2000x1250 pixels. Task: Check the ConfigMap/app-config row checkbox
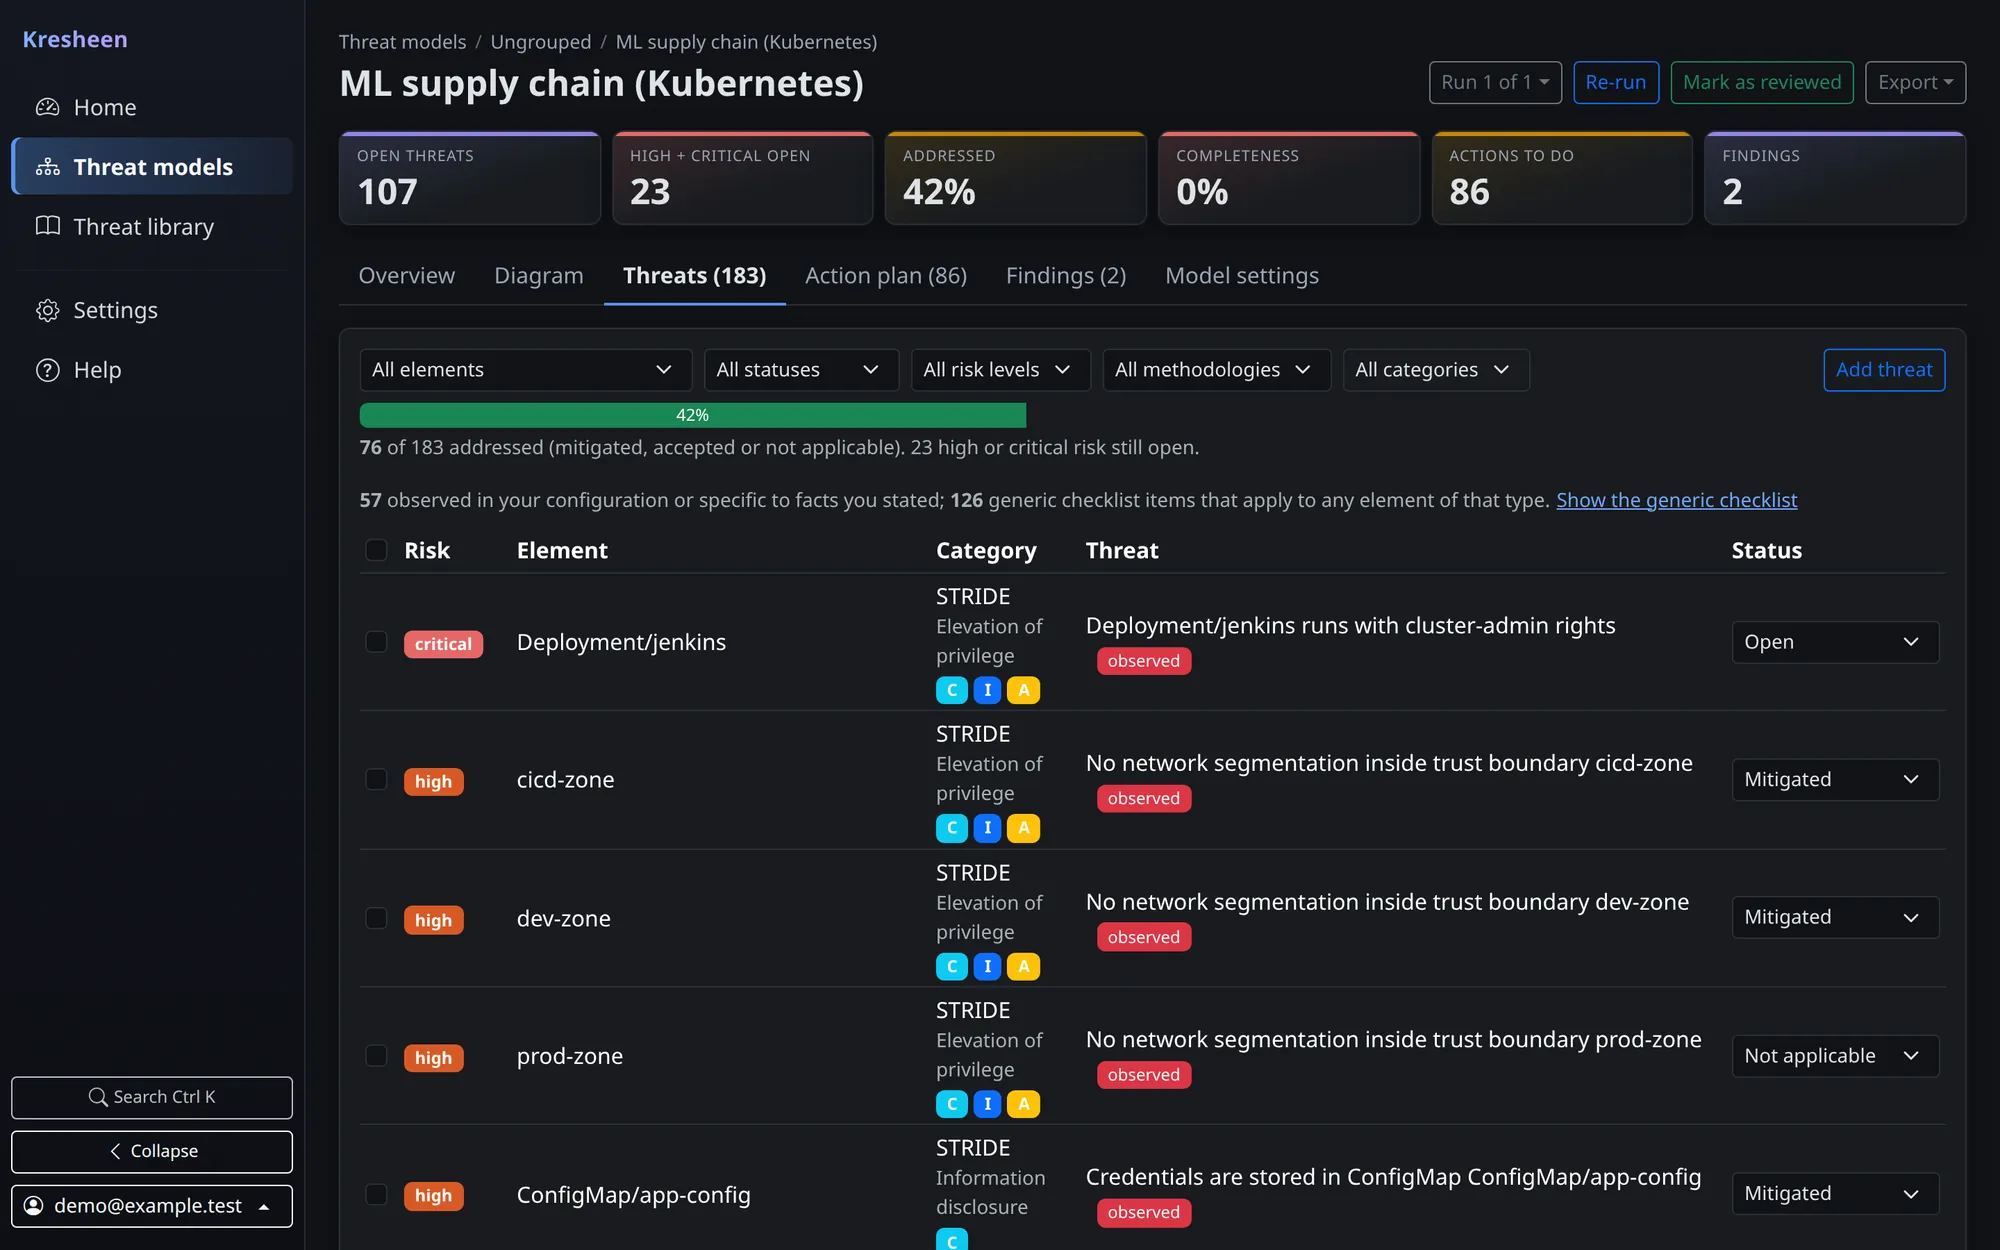point(376,1194)
